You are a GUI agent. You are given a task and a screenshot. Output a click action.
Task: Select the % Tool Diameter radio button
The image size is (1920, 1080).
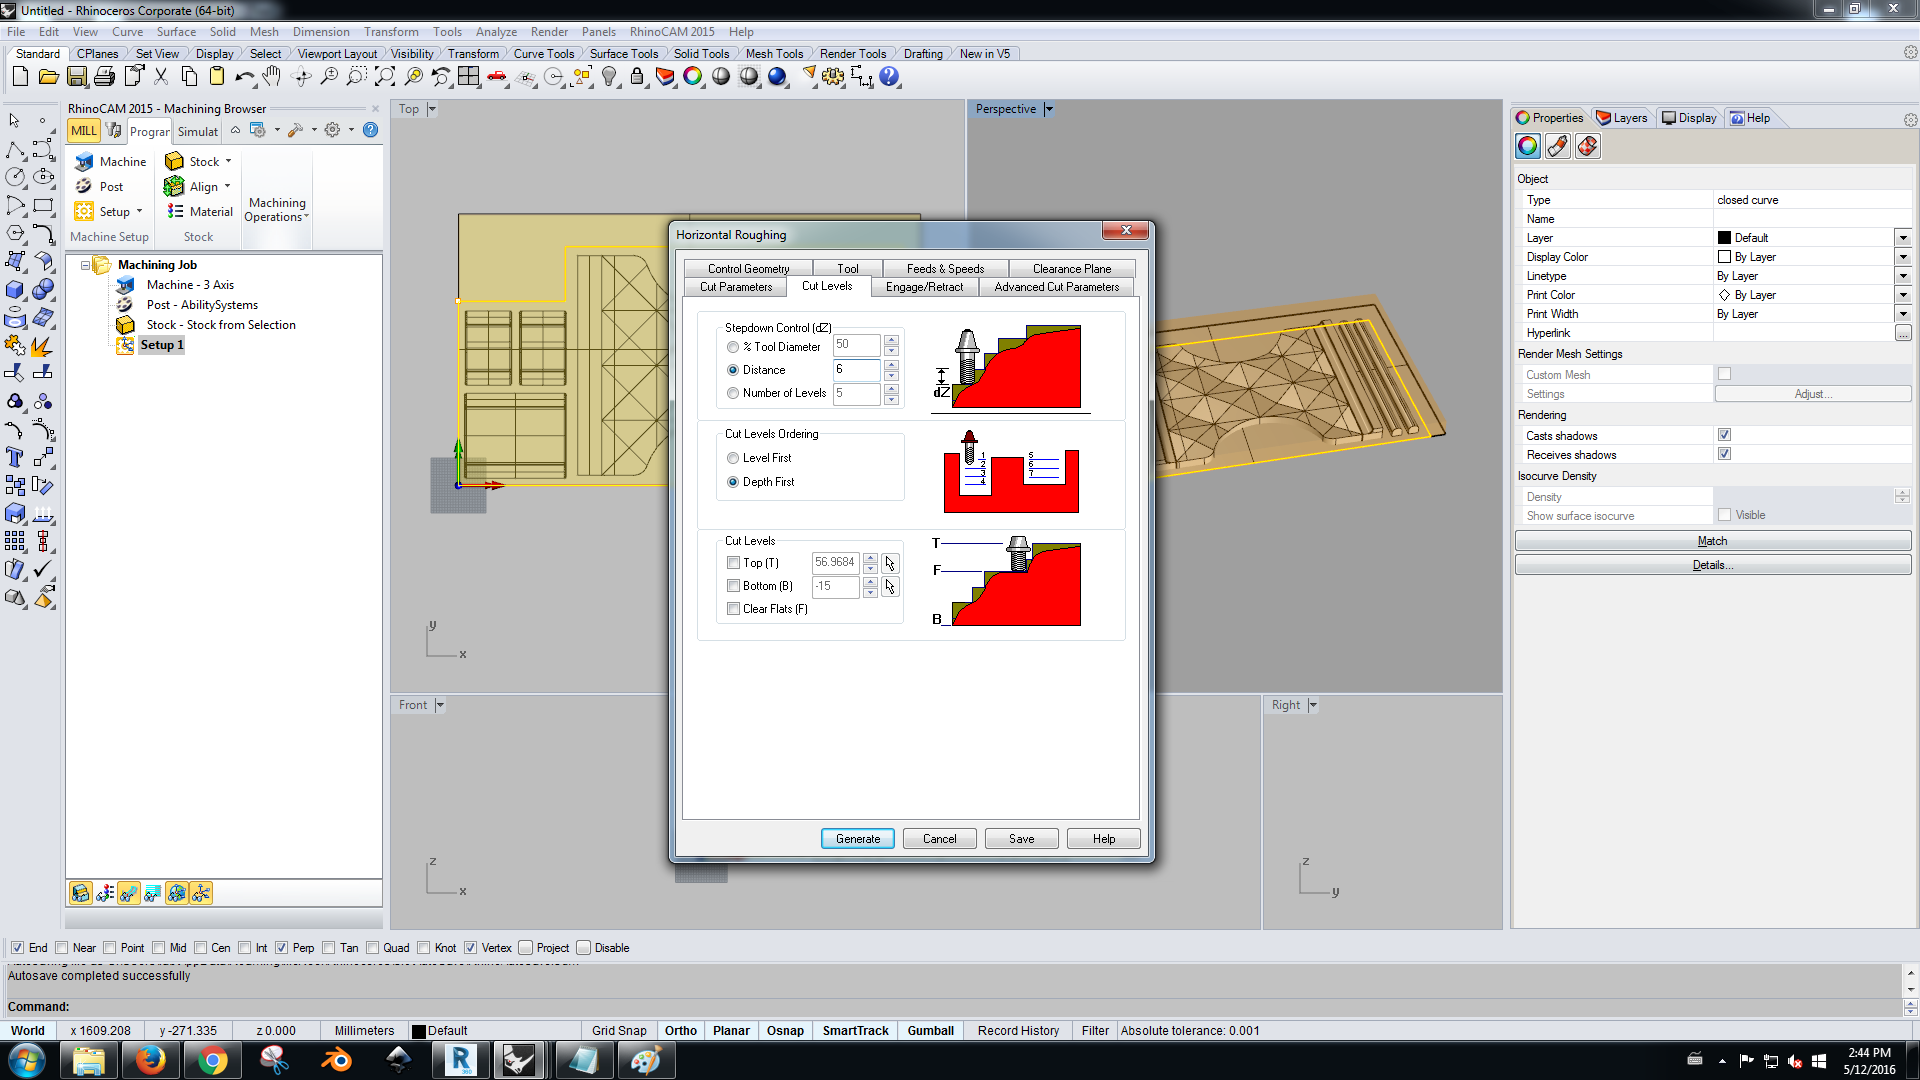click(x=733, y=347)
